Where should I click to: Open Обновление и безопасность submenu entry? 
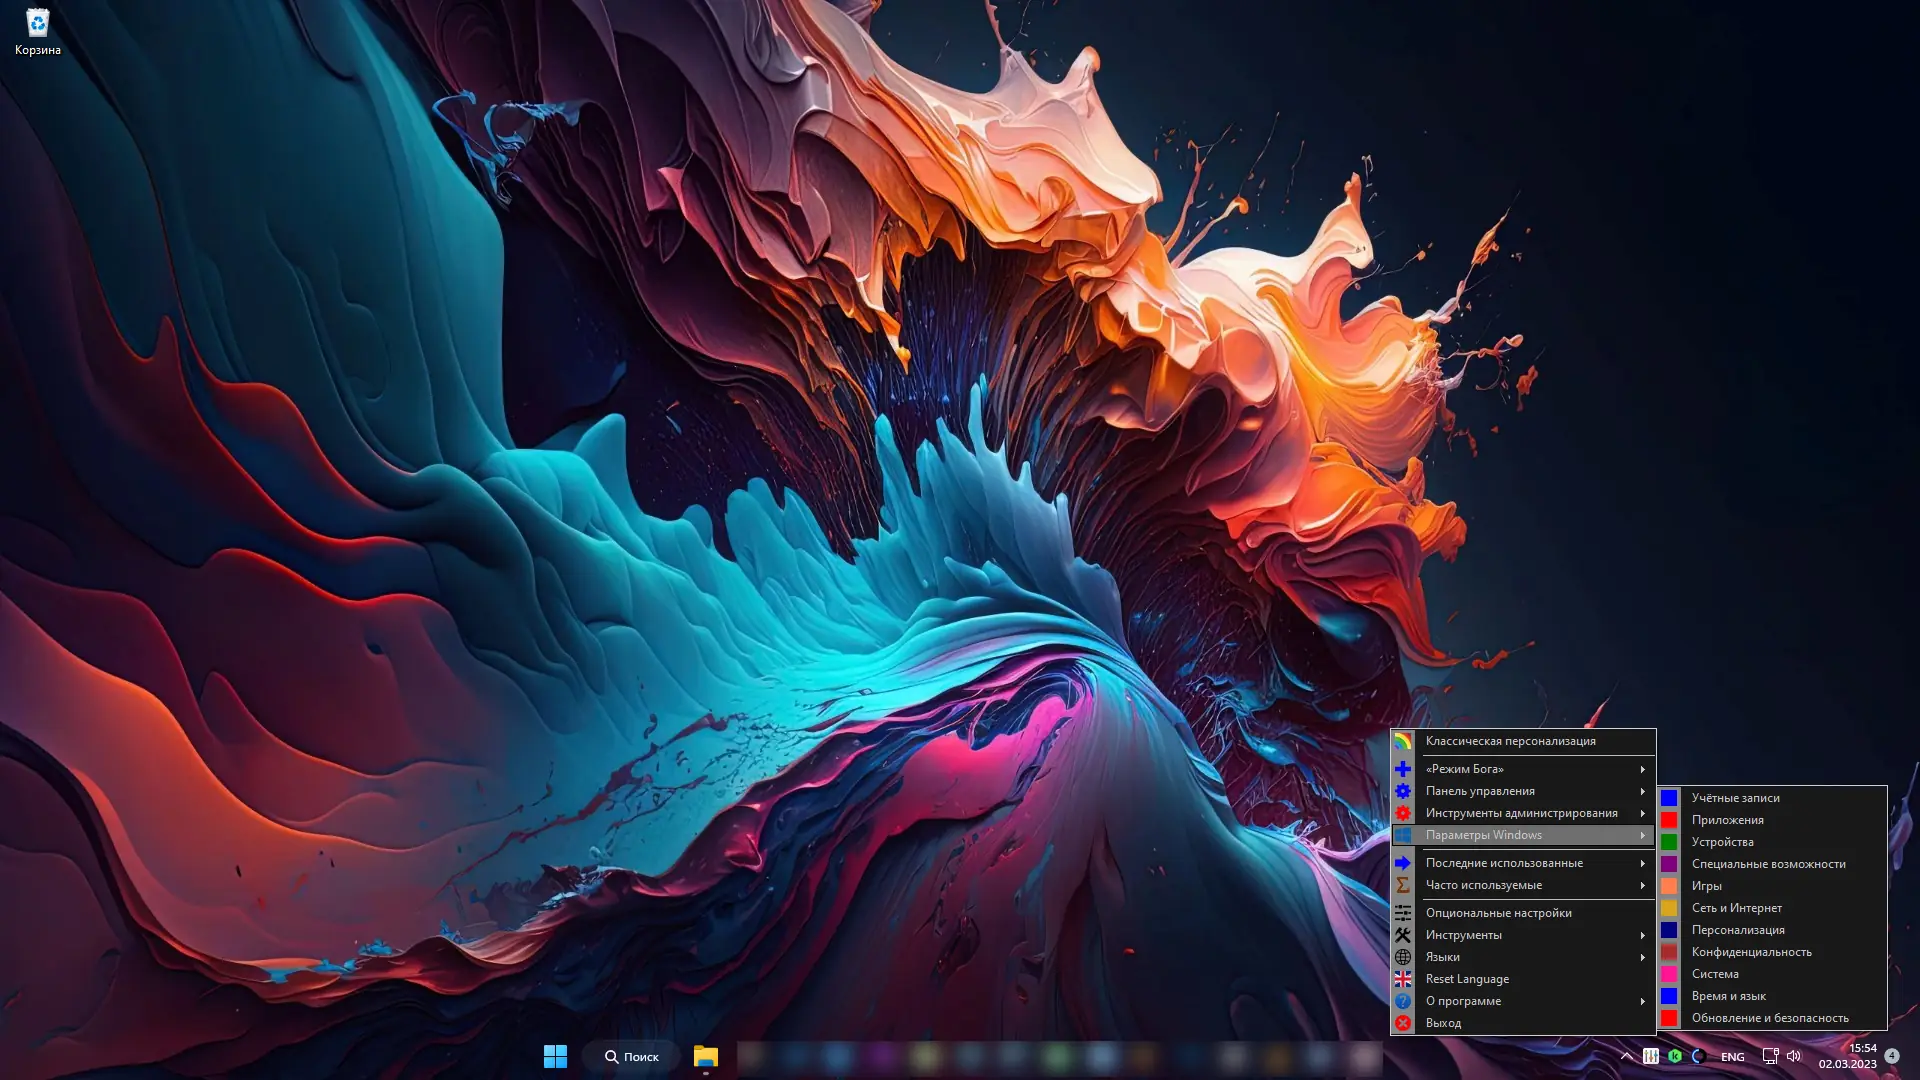[x=1769, y=1018]
